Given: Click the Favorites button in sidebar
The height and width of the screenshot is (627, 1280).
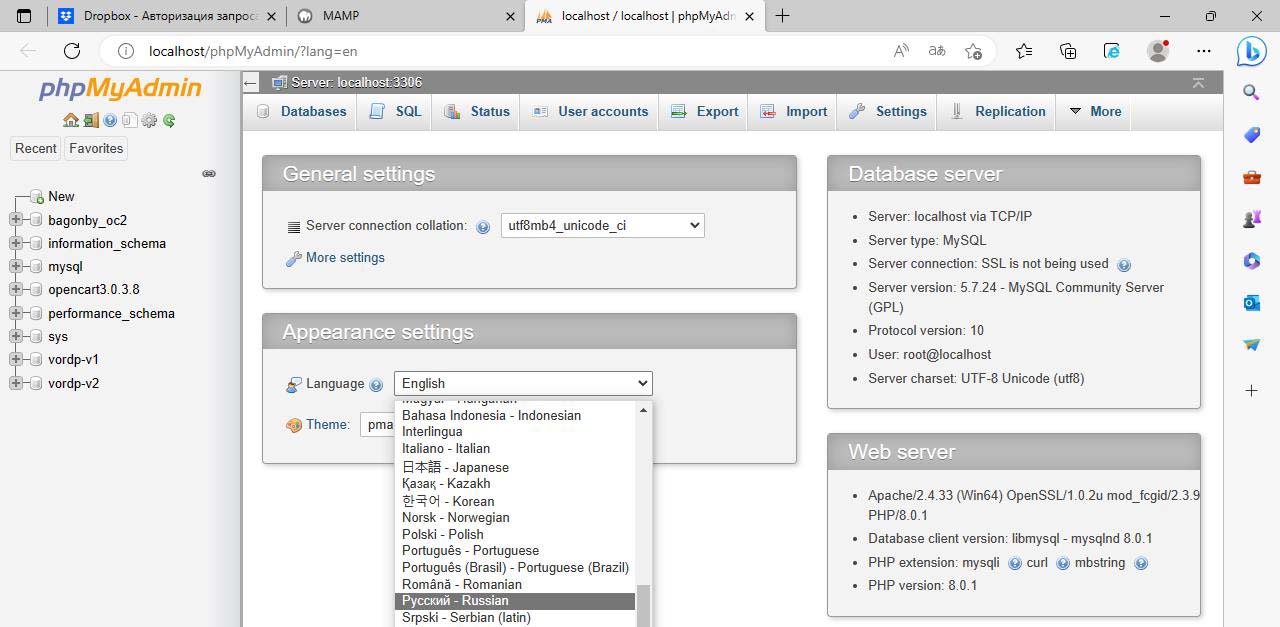Looking at the screenshot, I should pyautogui.click(x=96, y=148).
